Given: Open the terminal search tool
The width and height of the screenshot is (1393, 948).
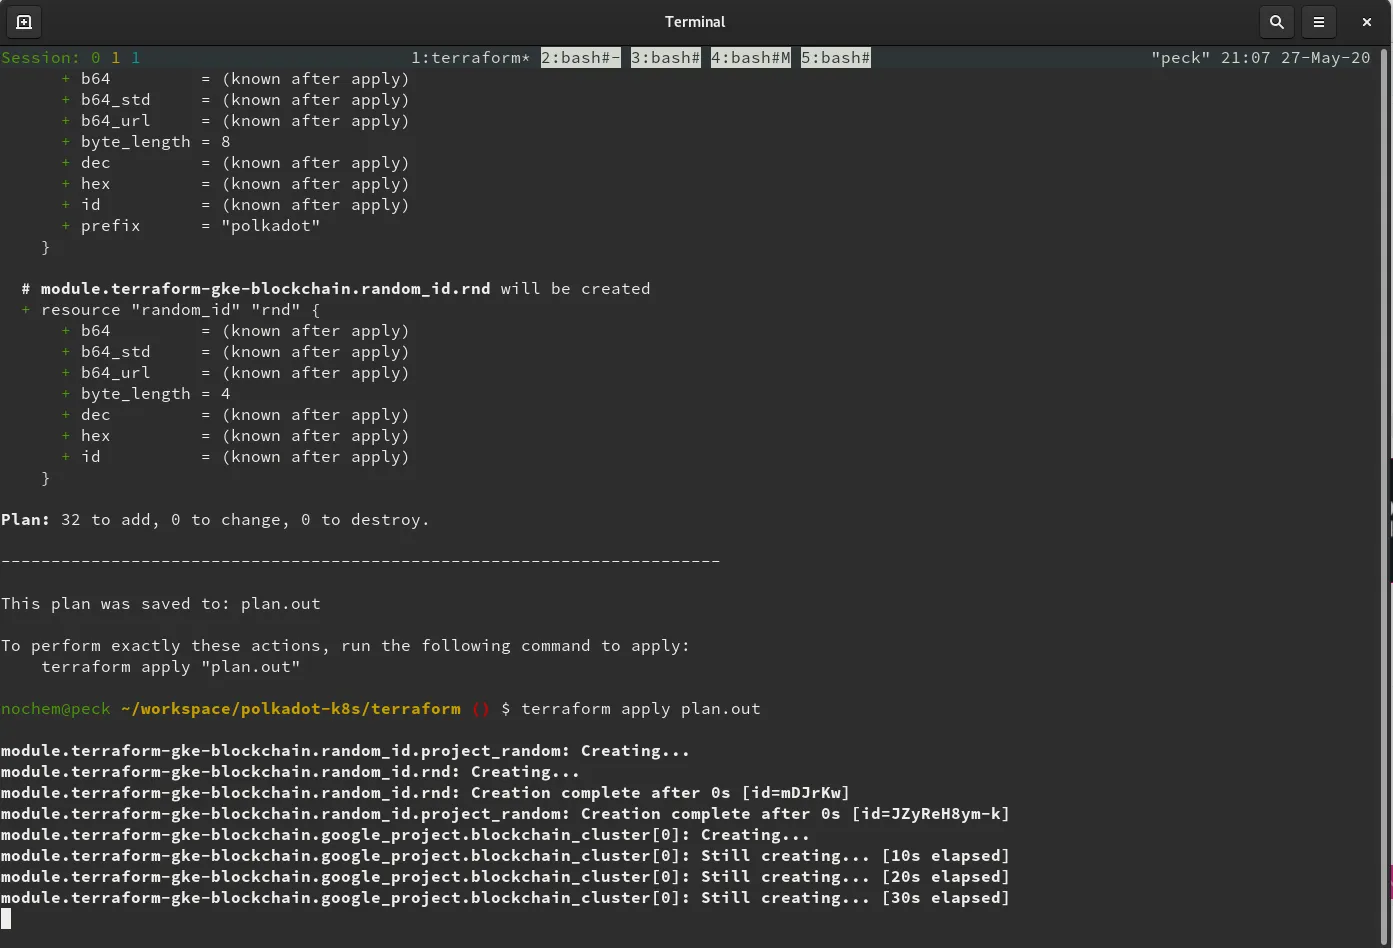Looking at the screenshot, I should click(x=1277, y=21).
